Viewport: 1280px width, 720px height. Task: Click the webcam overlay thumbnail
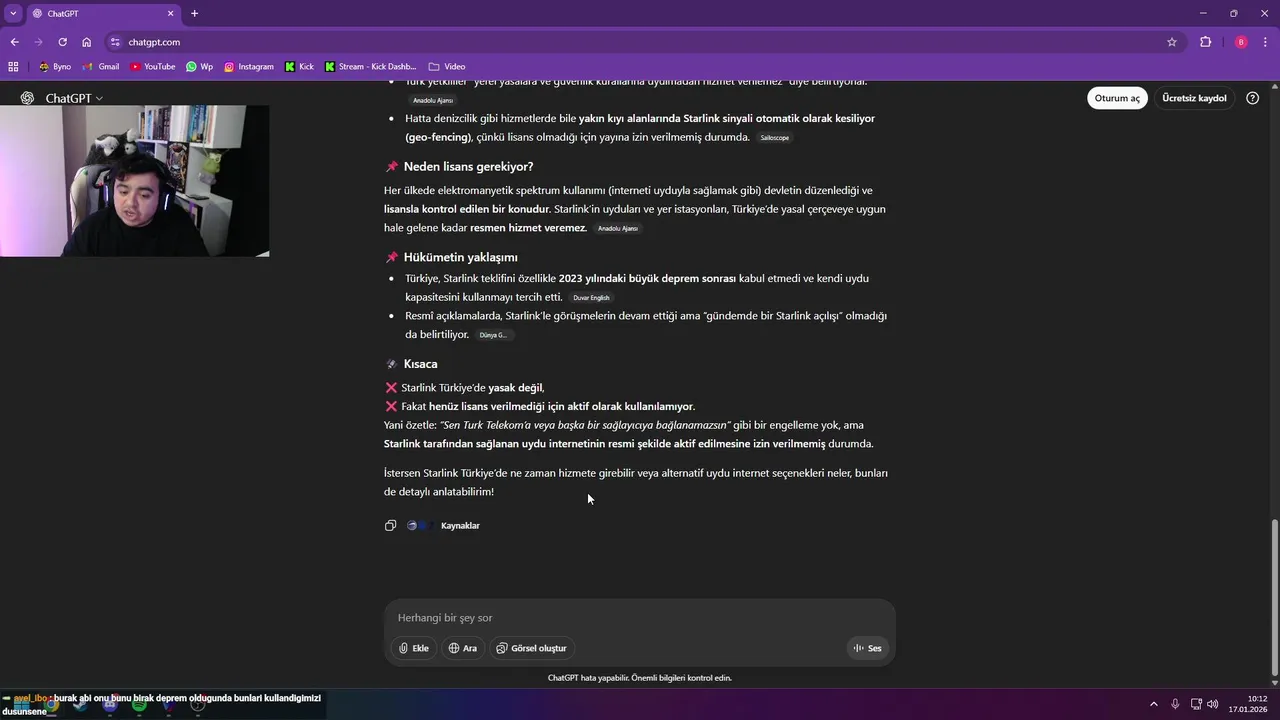[x=135, y=181]
